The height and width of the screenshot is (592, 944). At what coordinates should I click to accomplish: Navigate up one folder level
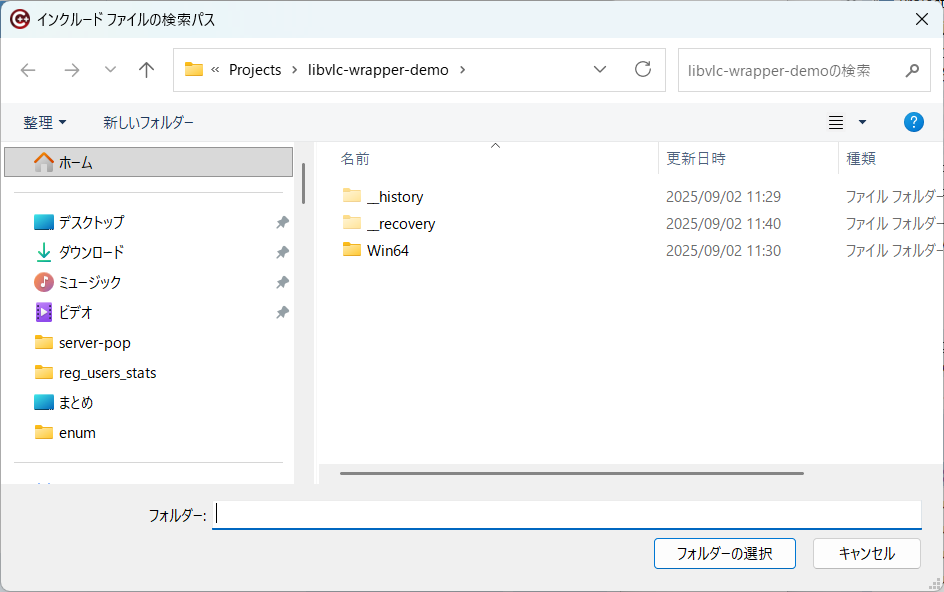146,70
